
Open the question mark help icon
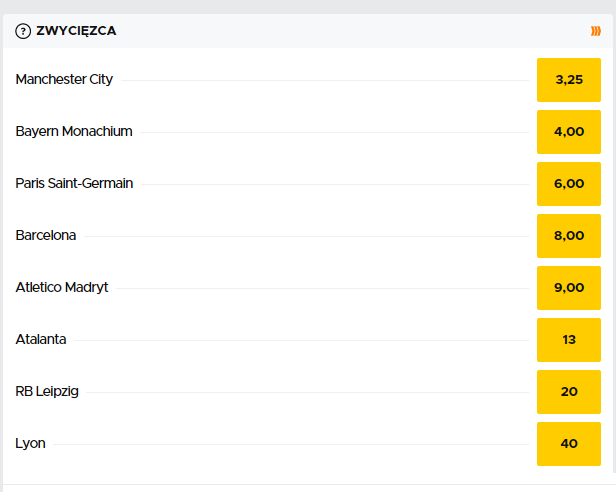click(x=23, y=31)
